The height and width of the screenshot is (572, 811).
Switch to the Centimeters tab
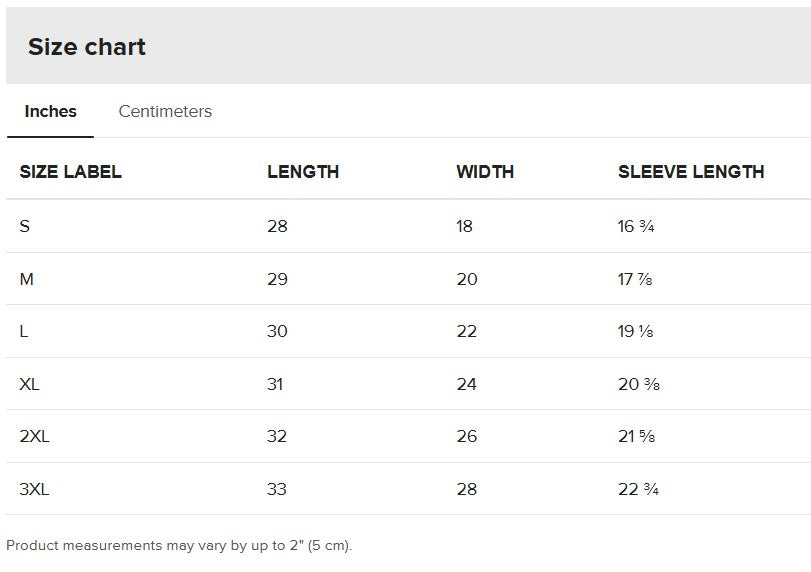165,111
